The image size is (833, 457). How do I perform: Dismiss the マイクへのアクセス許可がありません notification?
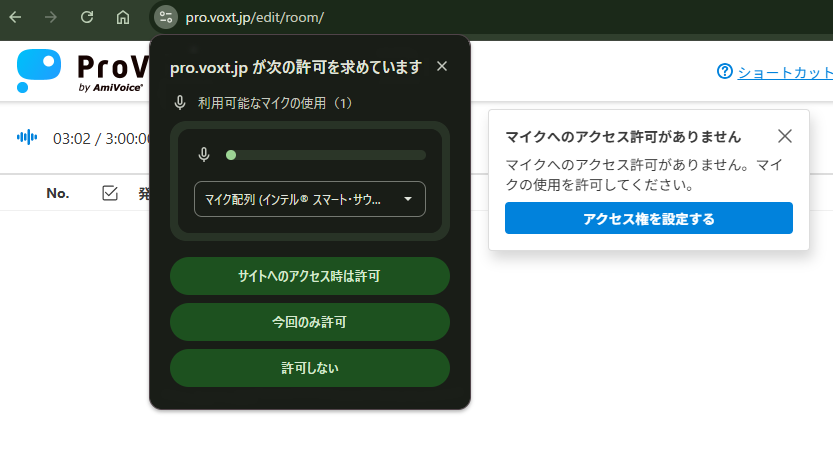point(785,136)
